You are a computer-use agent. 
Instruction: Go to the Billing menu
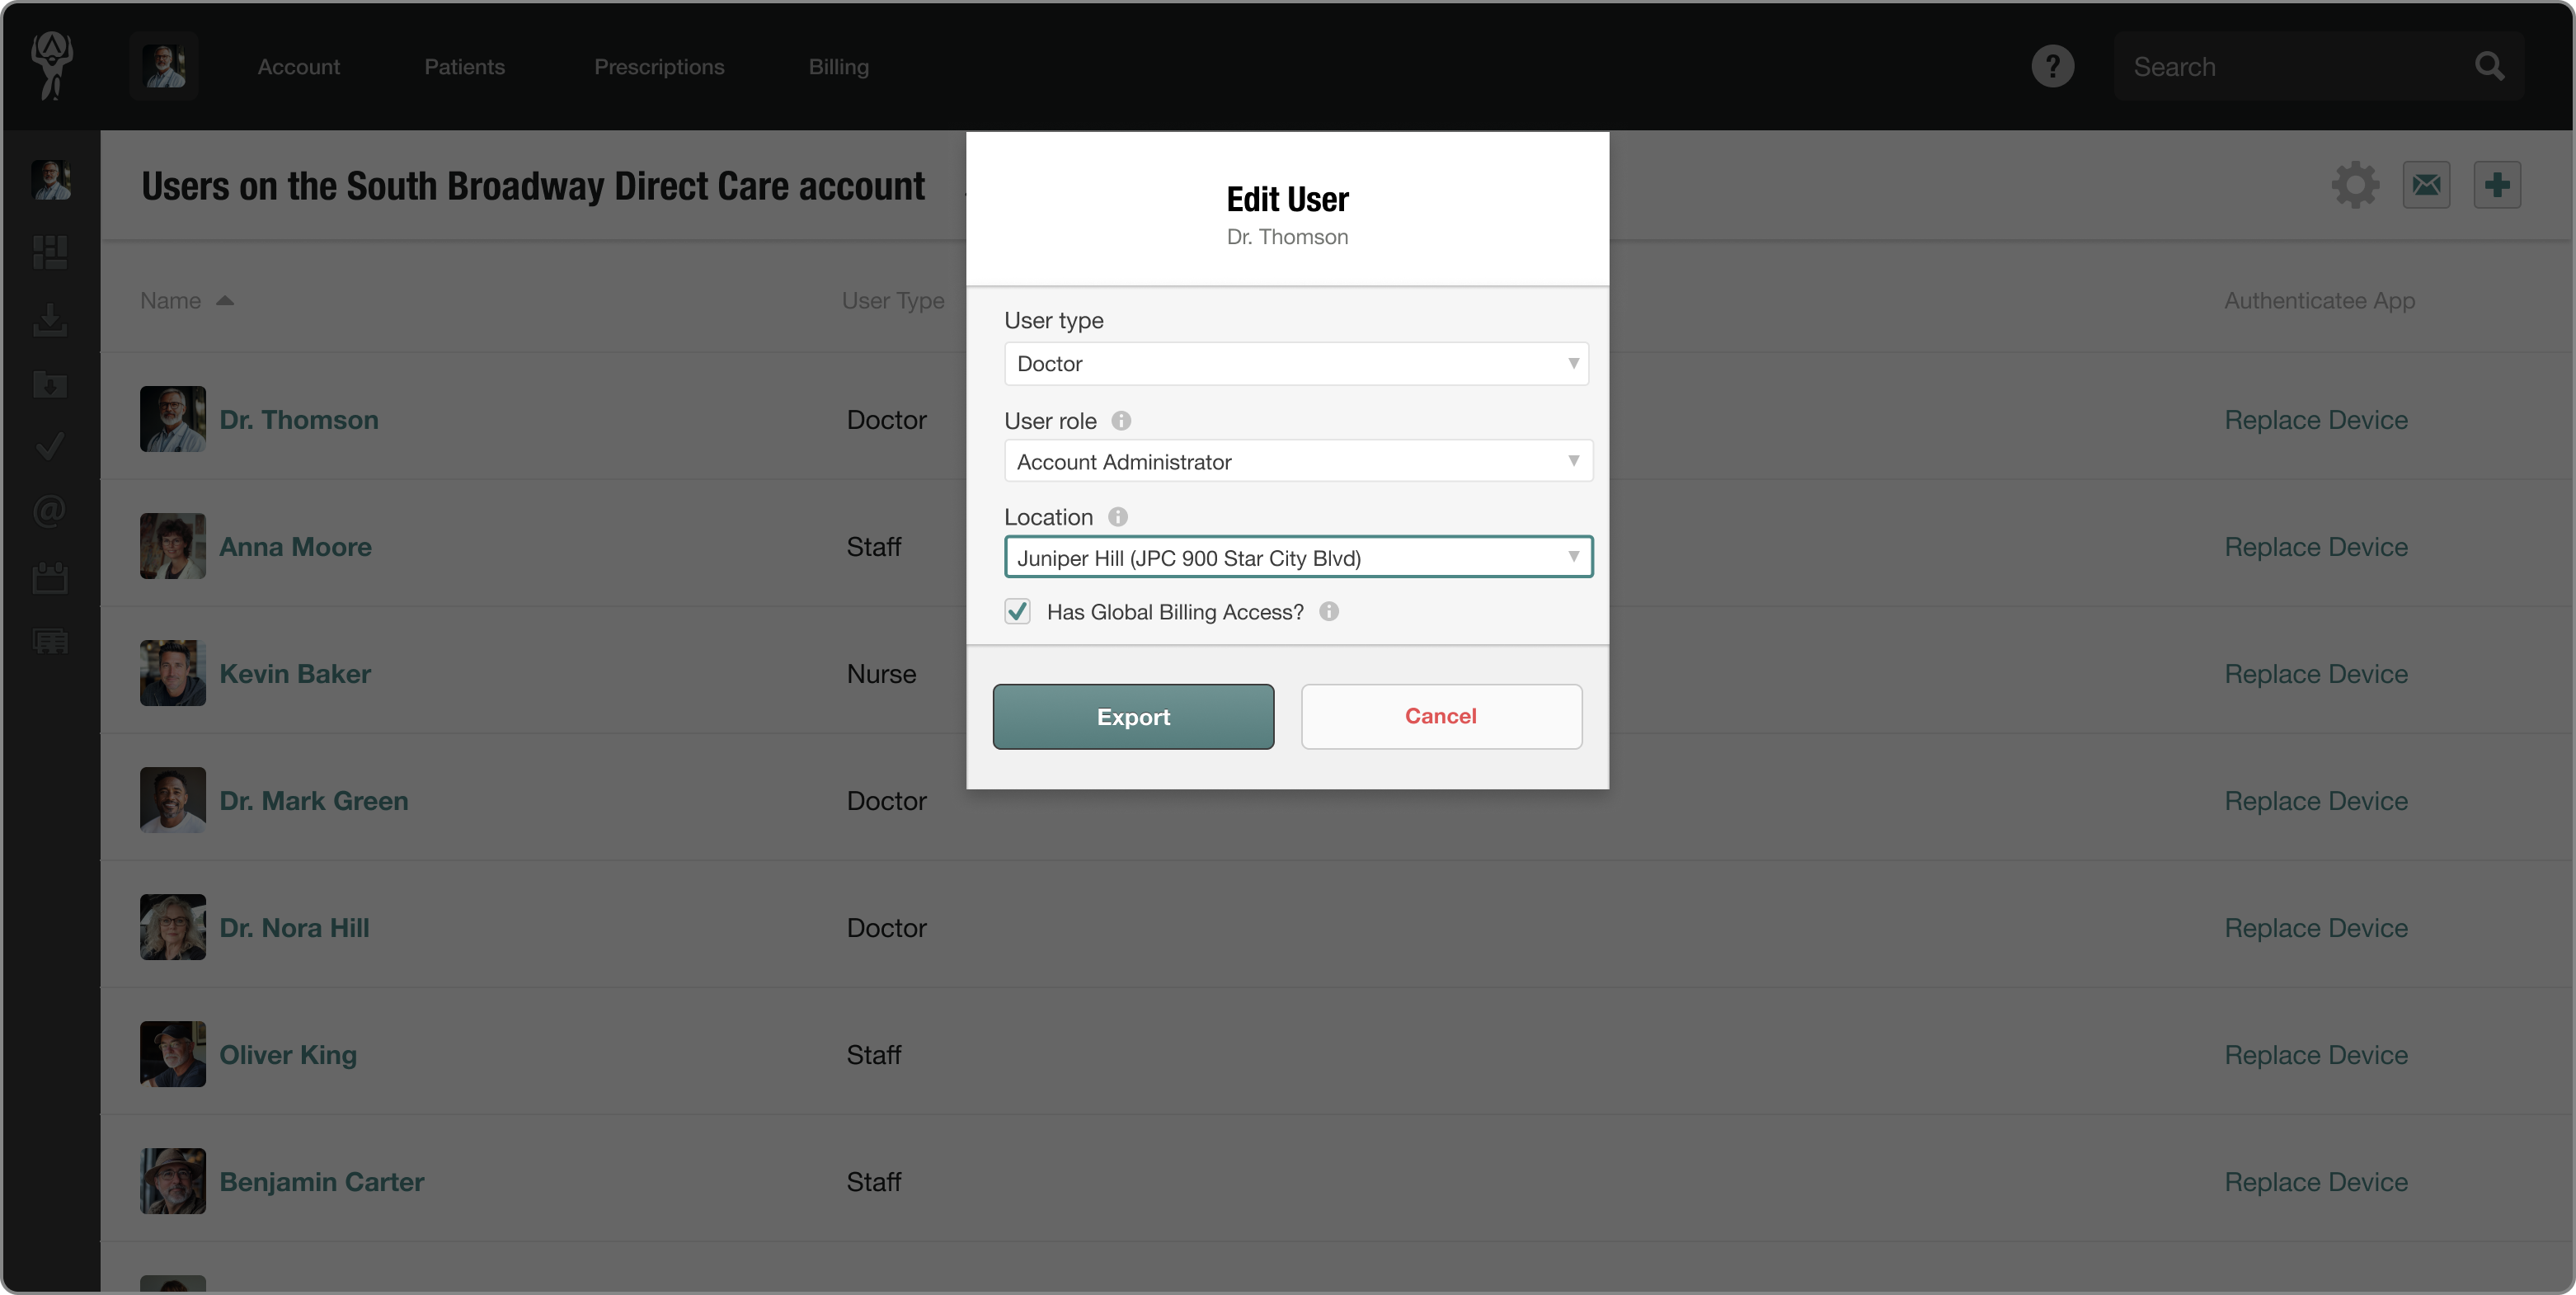click(x=838, y=66)
